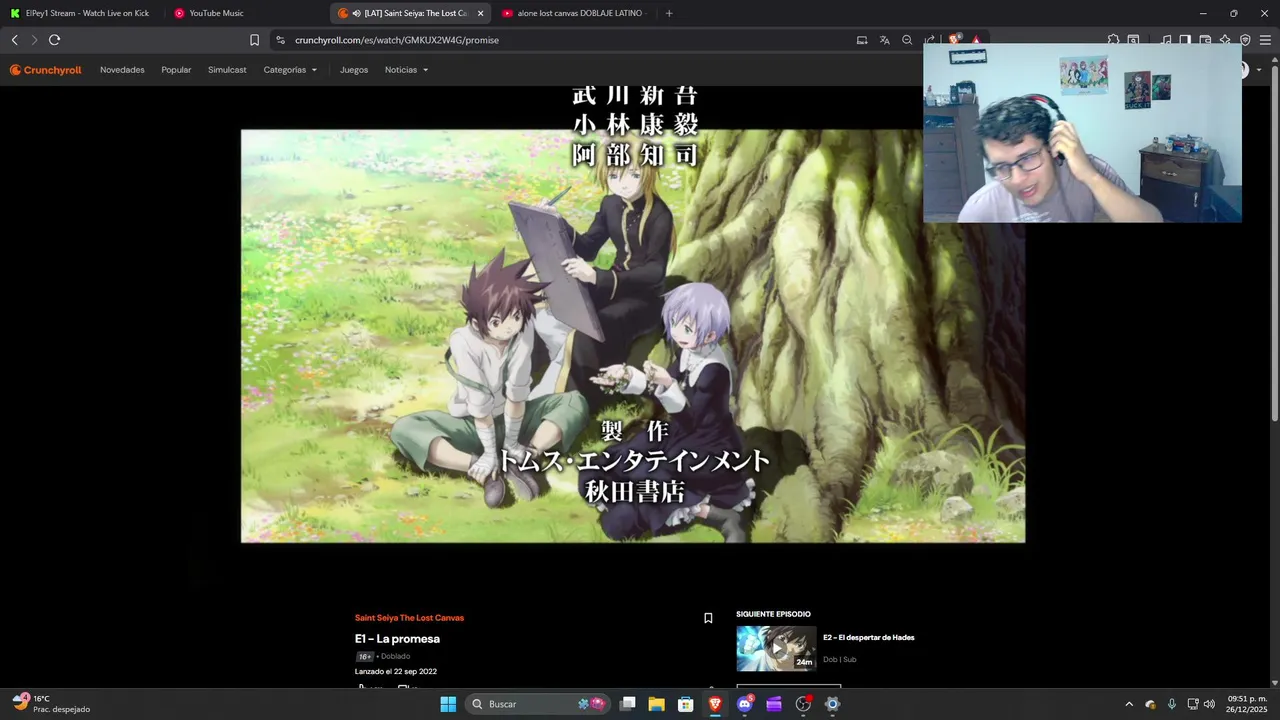Switch to the alone lost canvas DOBLAJE LATINO tab
1280x720 pixels.
[575, 13]
